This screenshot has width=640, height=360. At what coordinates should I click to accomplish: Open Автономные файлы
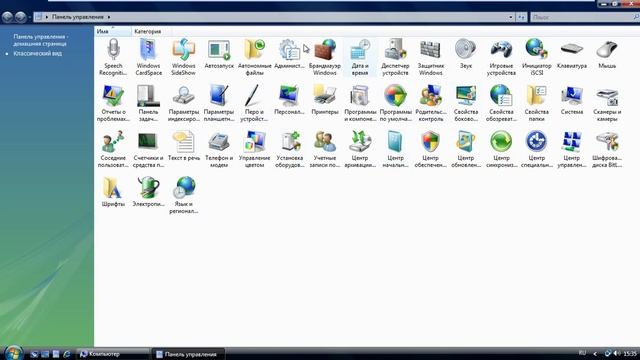click(254, 57)
